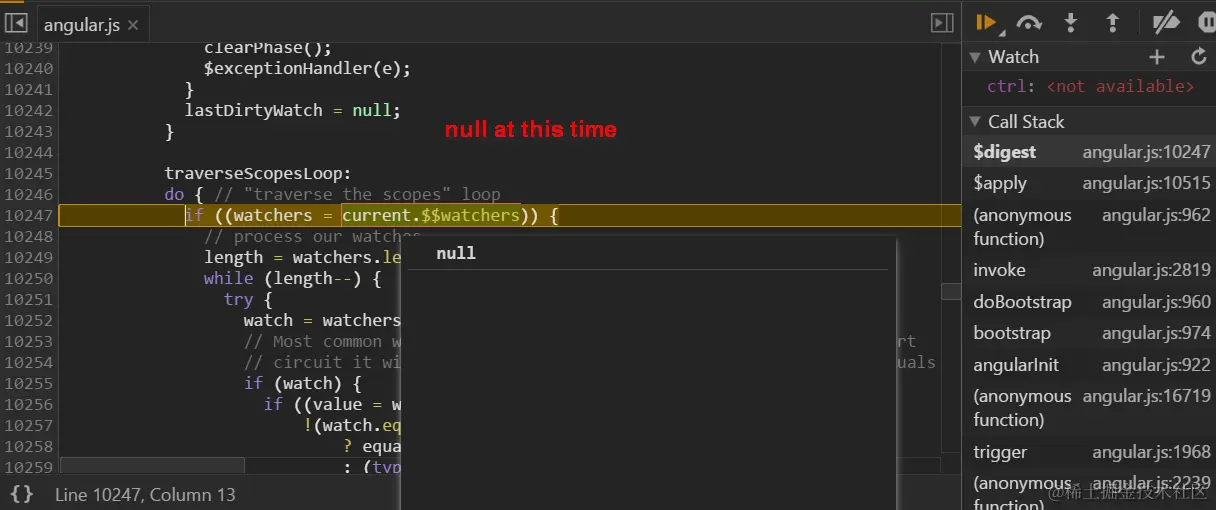The width and height of the screenshot is (1216, 510).
Task: Open angular.js:960 source link
Action: (1156, 302)
